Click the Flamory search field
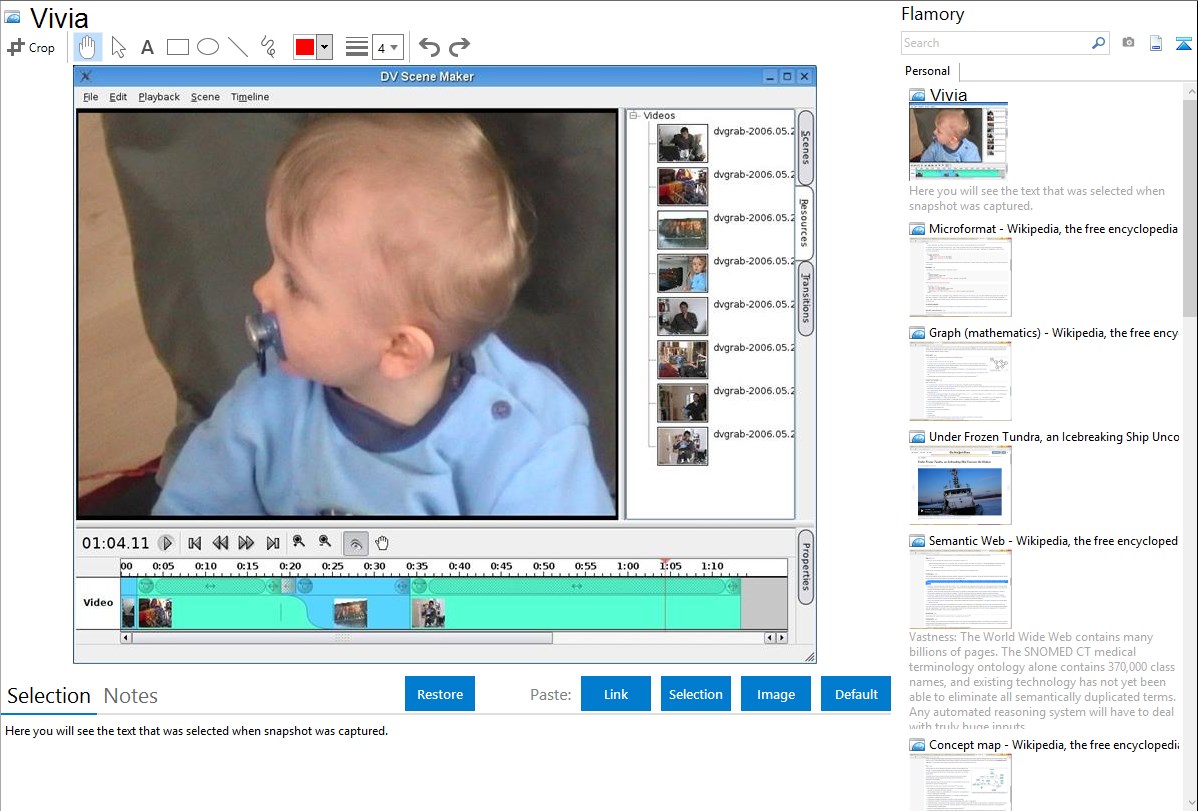The height and width of the screenshot is (811, 1198). [995, 43]
